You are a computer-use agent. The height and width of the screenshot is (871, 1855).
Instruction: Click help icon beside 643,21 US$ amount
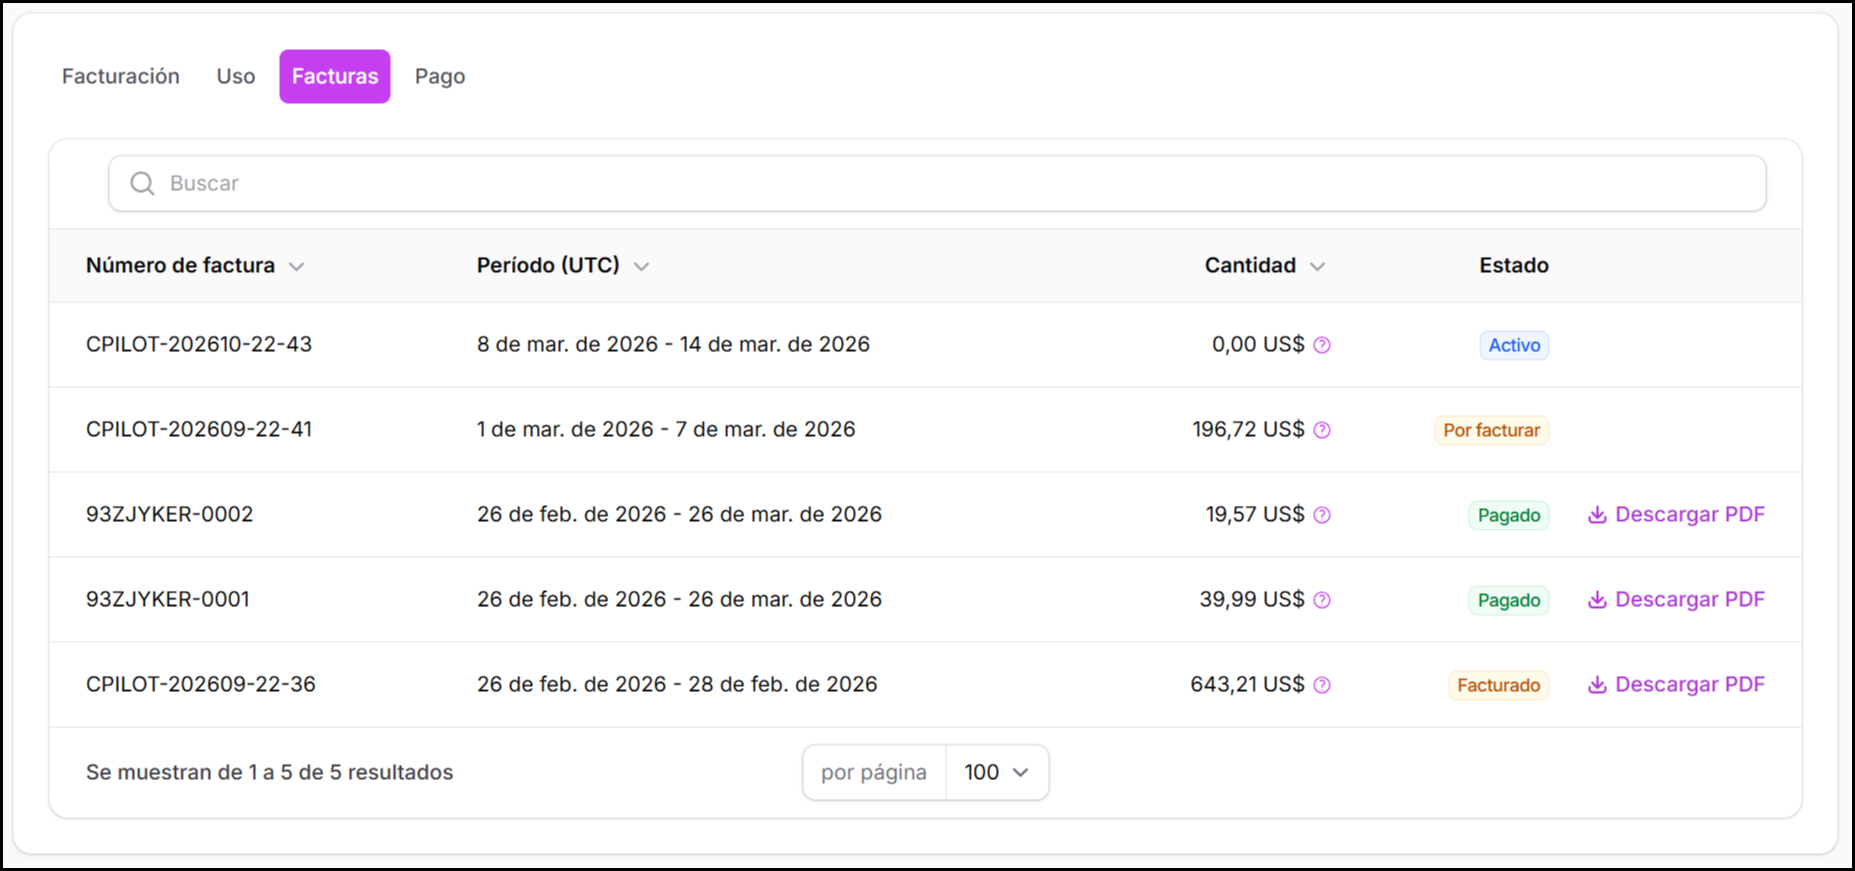pos(1322,685)
